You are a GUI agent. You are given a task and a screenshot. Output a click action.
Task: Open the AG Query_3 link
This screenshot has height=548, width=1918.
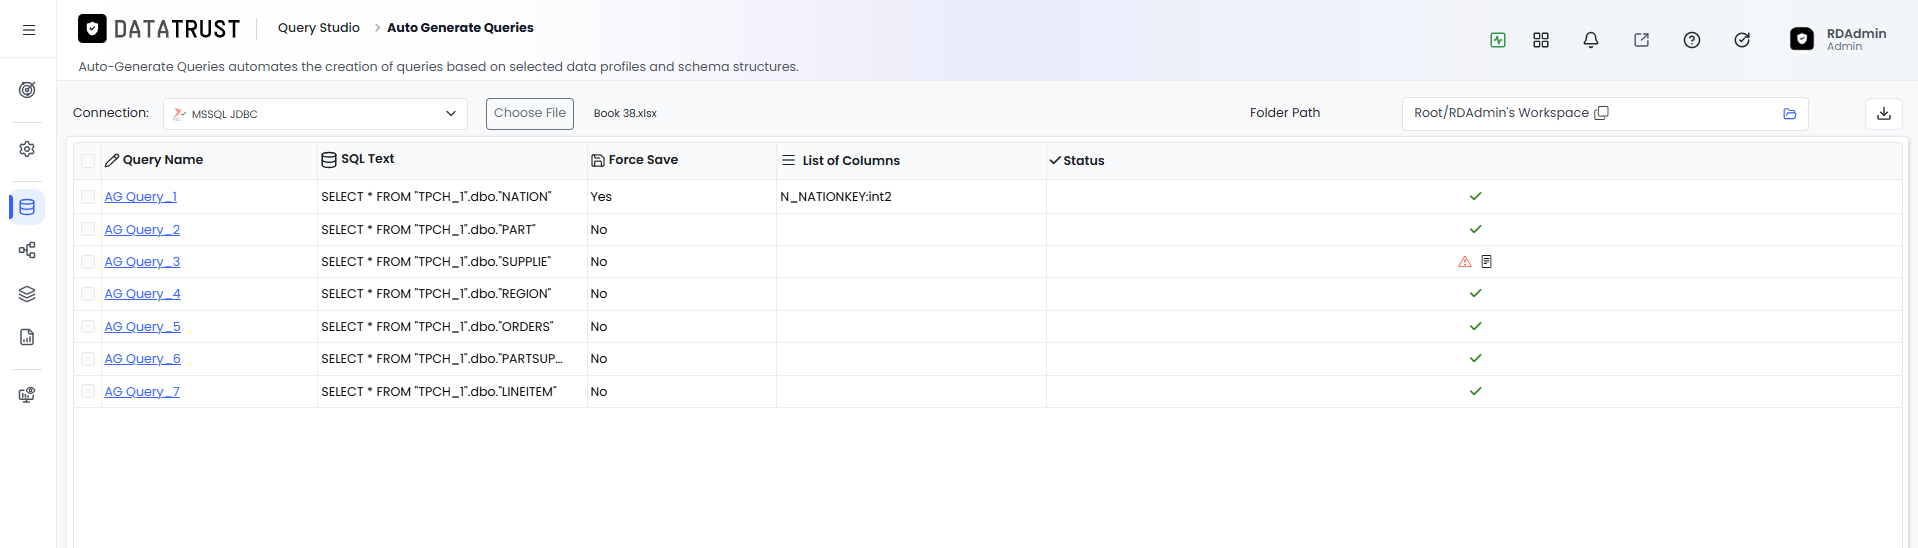tap(142, 262)
